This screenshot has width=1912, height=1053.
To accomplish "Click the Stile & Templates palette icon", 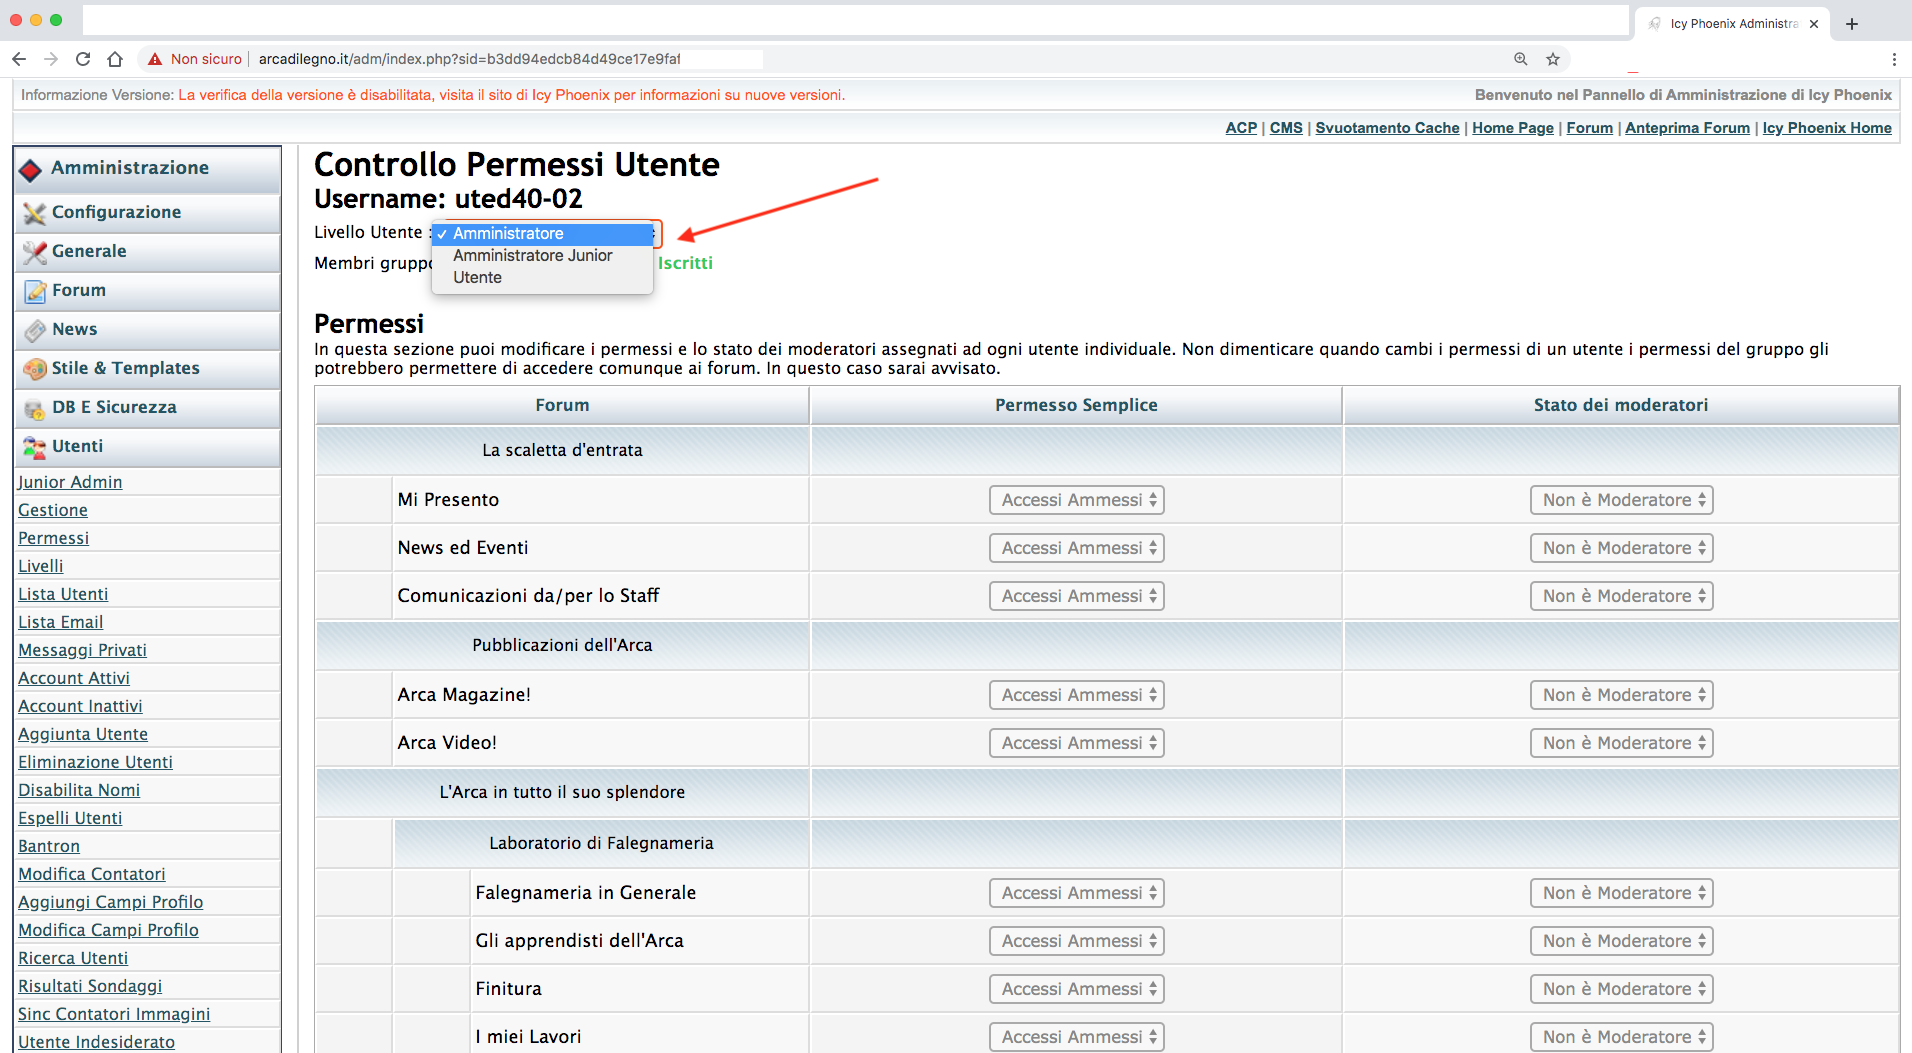I will (34, 369).
